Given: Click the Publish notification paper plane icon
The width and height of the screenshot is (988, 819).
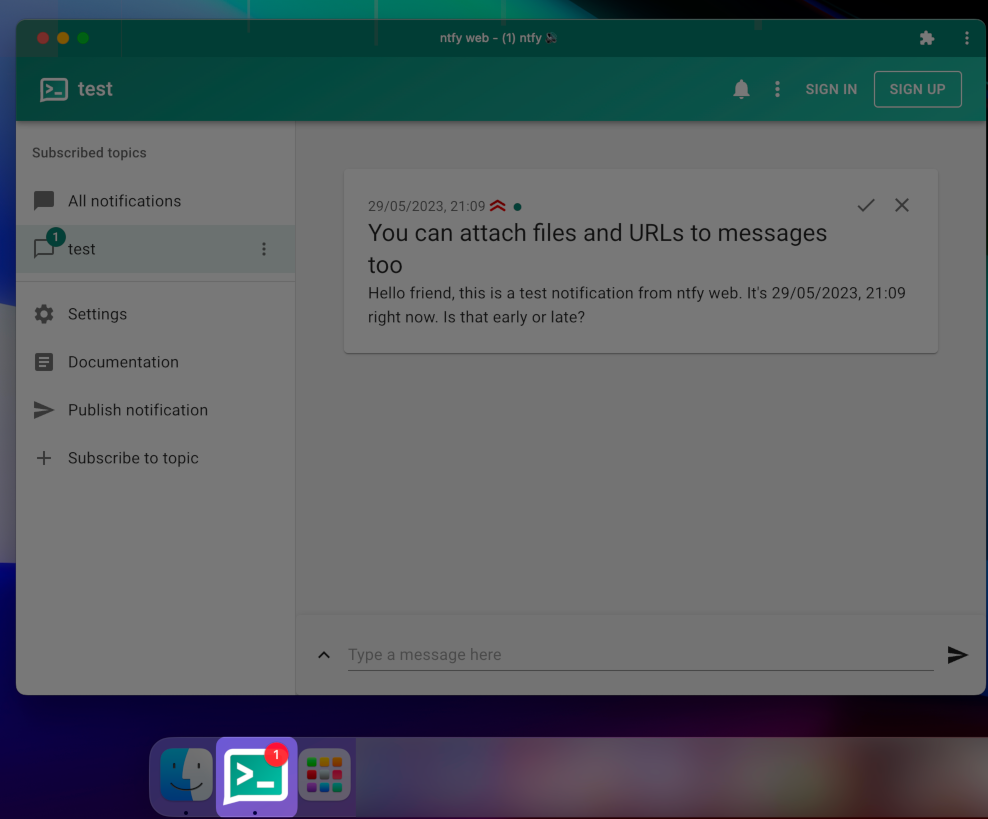Looking at the screenshot, I should click(x=44, y=410).
